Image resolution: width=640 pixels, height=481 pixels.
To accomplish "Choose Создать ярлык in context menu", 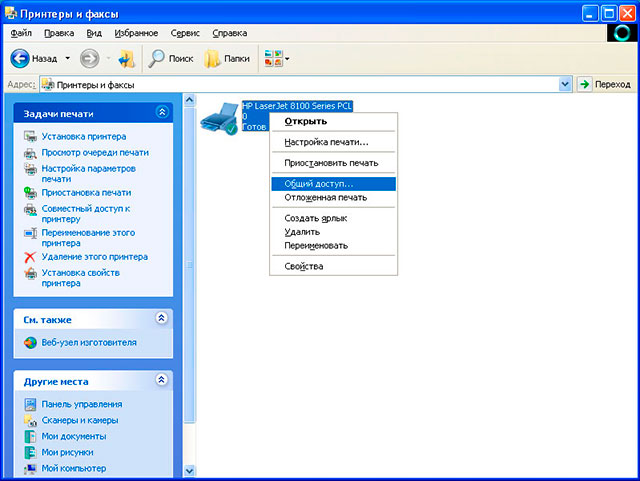I will [x=333, y=218].
